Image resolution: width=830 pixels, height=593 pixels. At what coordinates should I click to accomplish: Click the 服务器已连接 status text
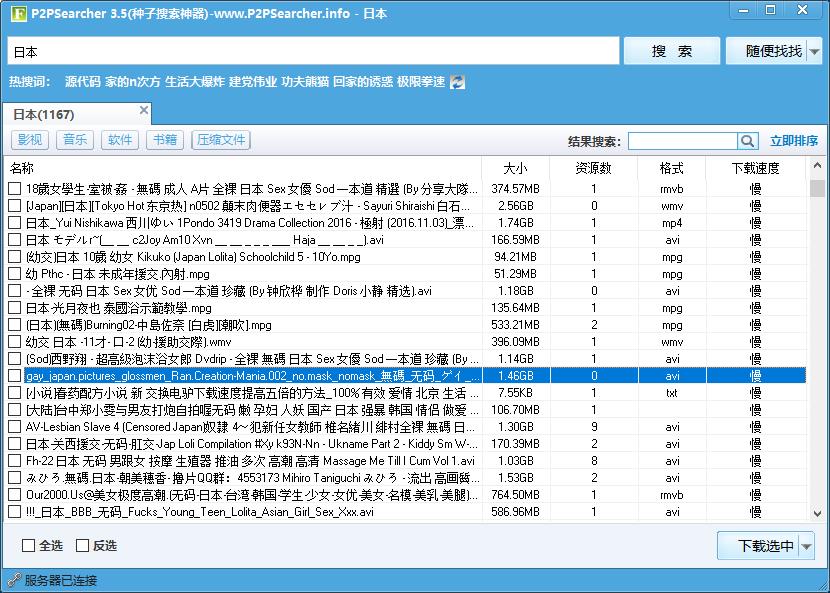click(61, 580)
